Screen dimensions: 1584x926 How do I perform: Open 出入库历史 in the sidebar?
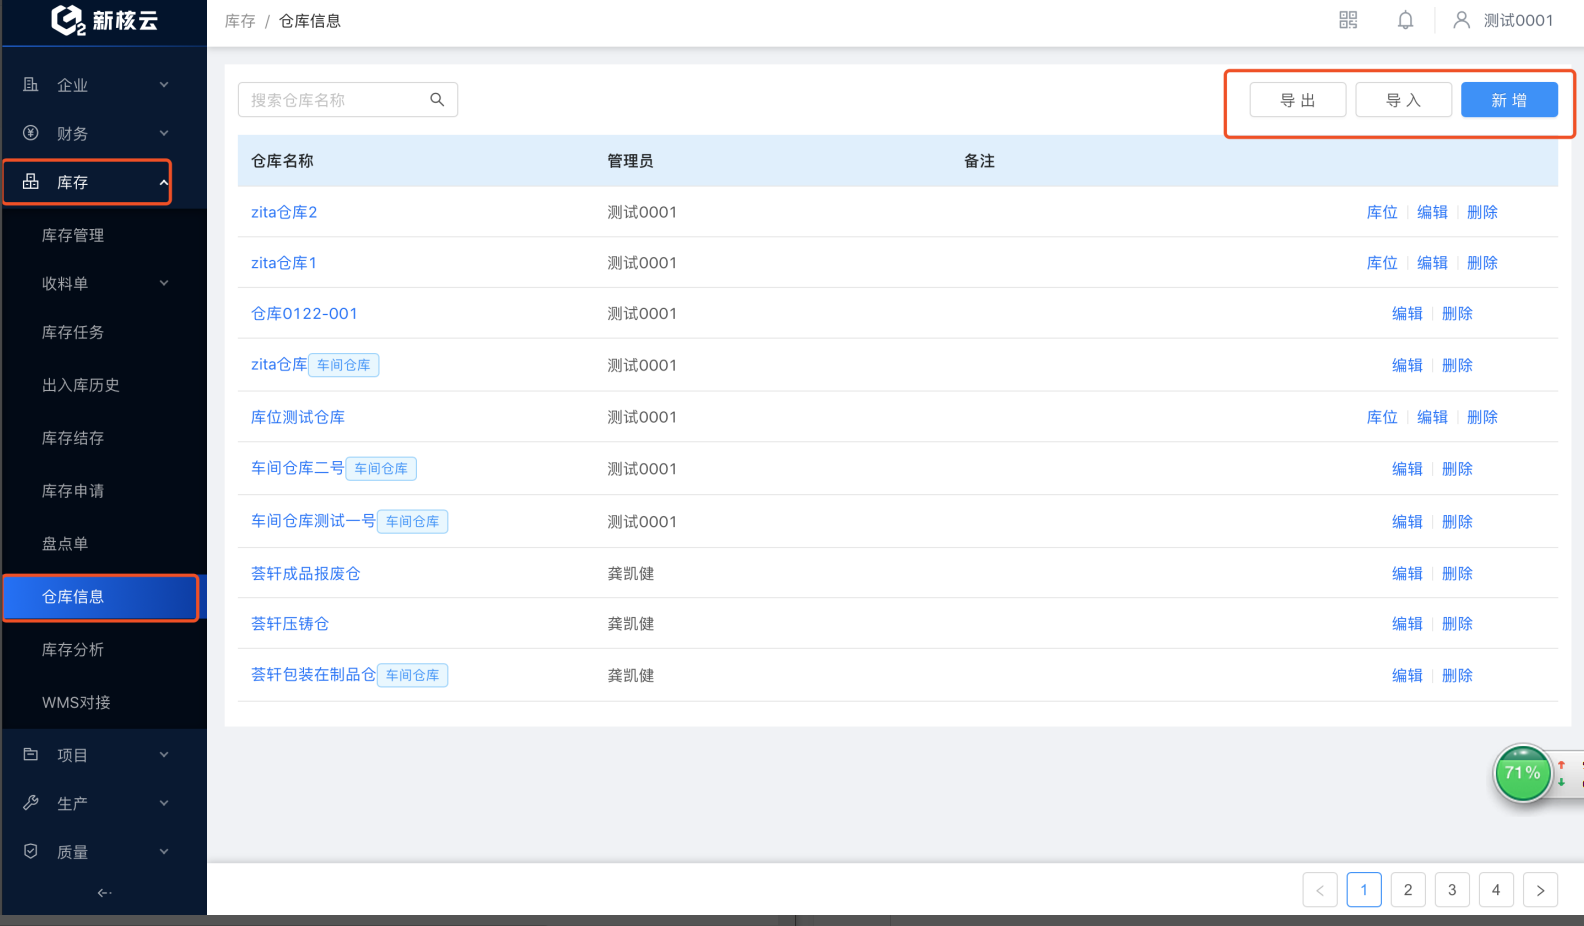pyautogui.click(x=81, y=385)
